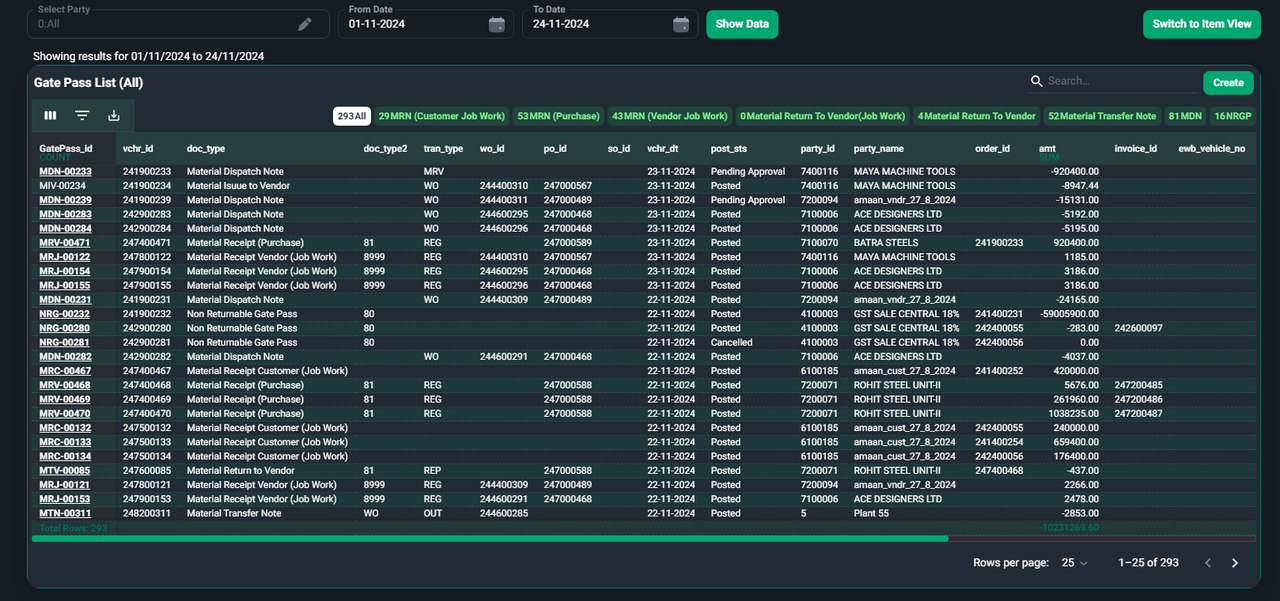The height and width of the screenshot is (601, 1280).
Task: Click the download export icon
Action: pos(114,116)
